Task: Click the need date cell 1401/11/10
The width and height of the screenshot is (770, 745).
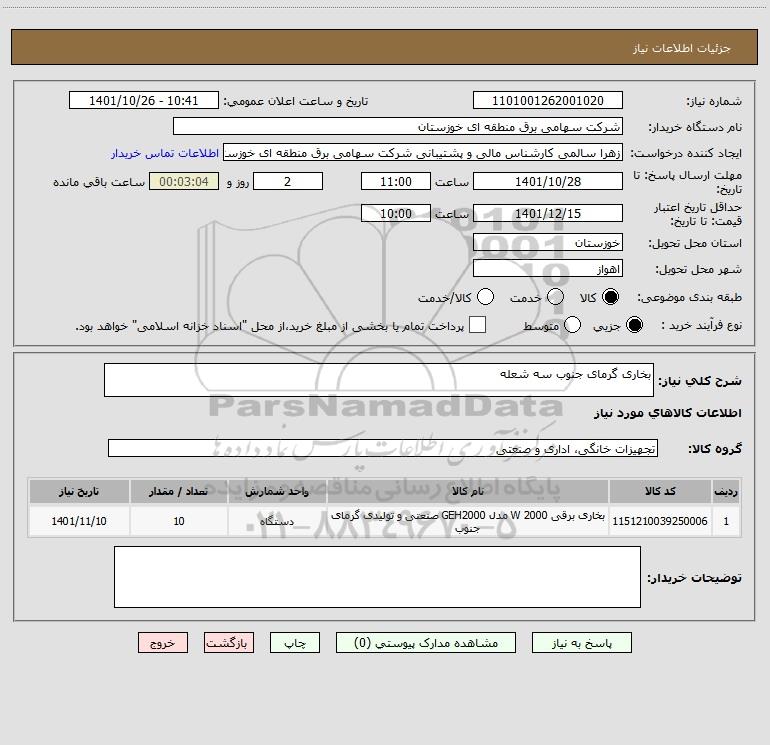Action: (x=79, y=521)
